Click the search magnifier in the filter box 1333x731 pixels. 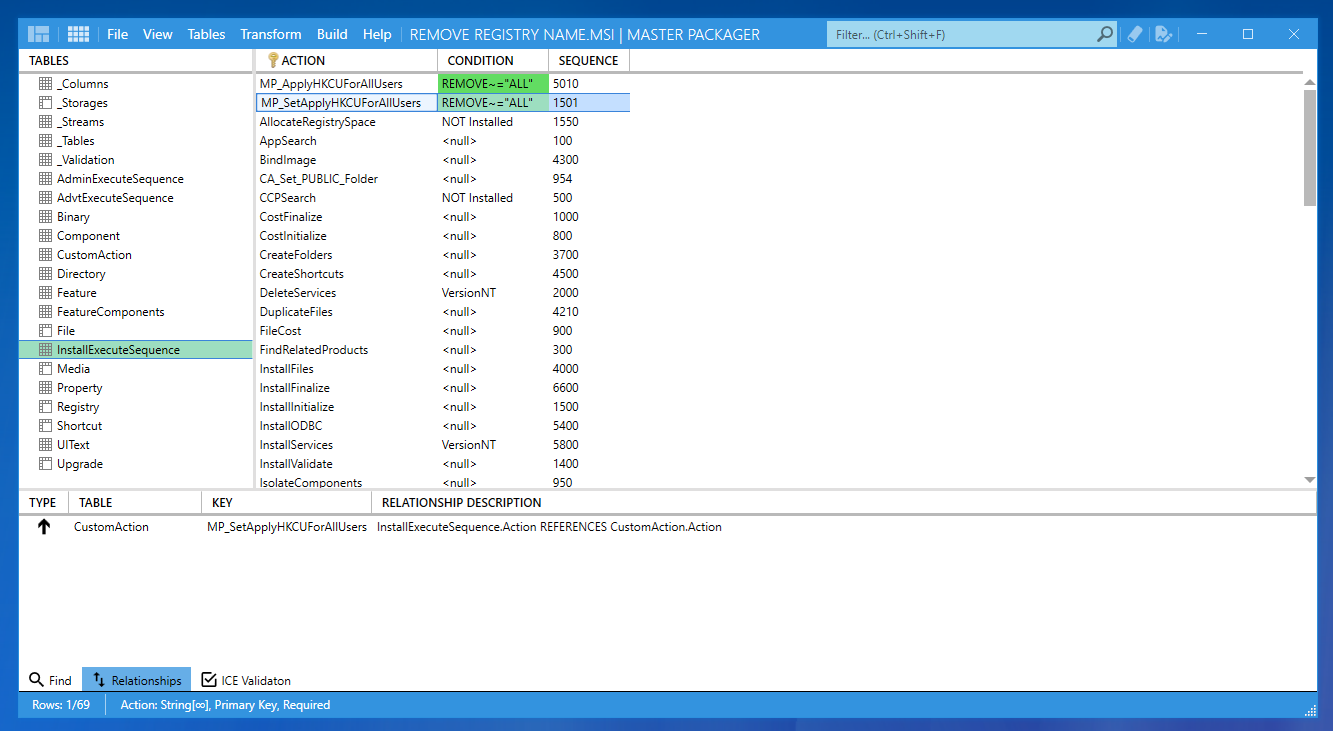point(1104,34)
